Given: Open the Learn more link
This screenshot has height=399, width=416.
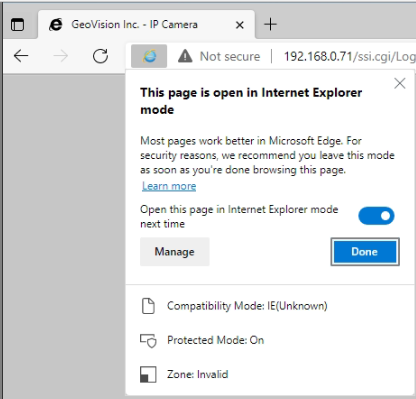Looking at the screenshot, I should click(x=169, y=186).
